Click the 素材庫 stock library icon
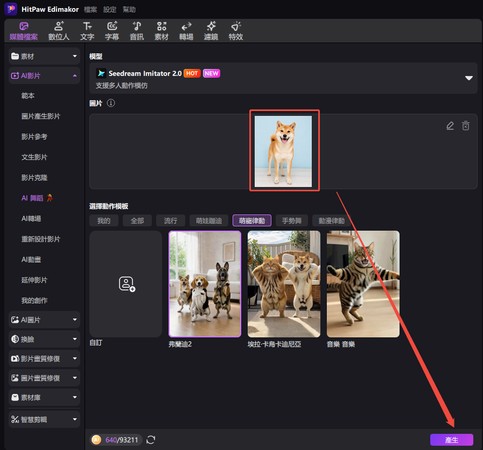Screen dimensions: 483x450 click(15, 397)
